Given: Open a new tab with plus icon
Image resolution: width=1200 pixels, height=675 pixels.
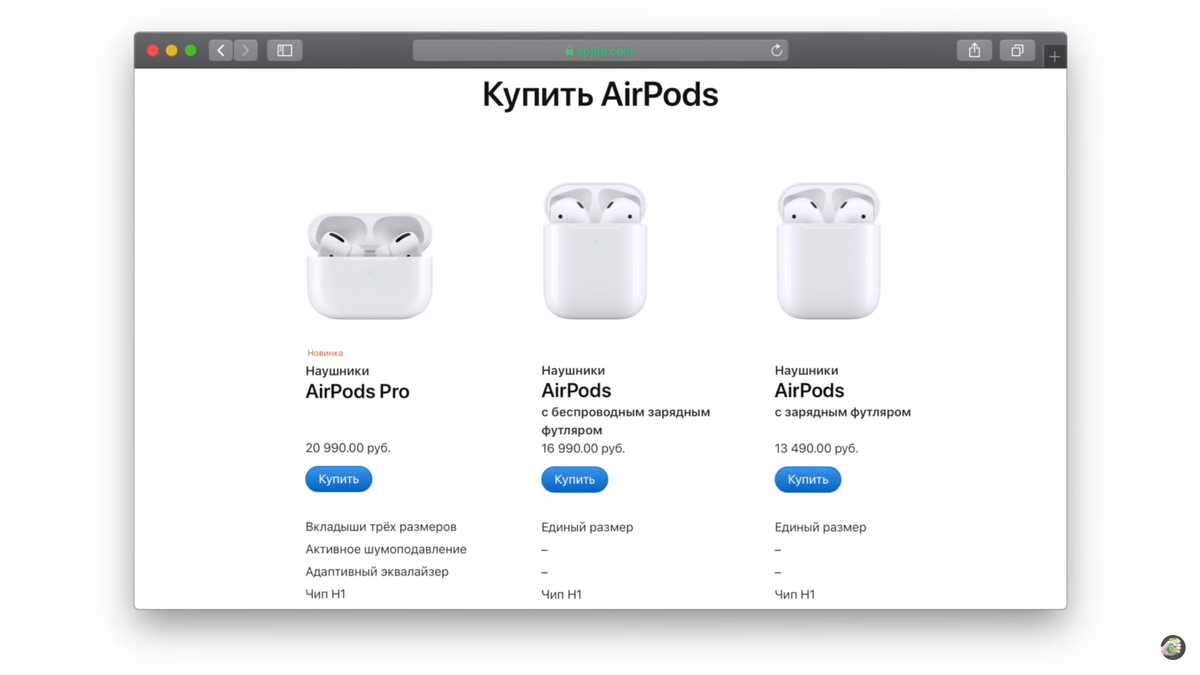Looking at the screenshot, I should 1054,56.
